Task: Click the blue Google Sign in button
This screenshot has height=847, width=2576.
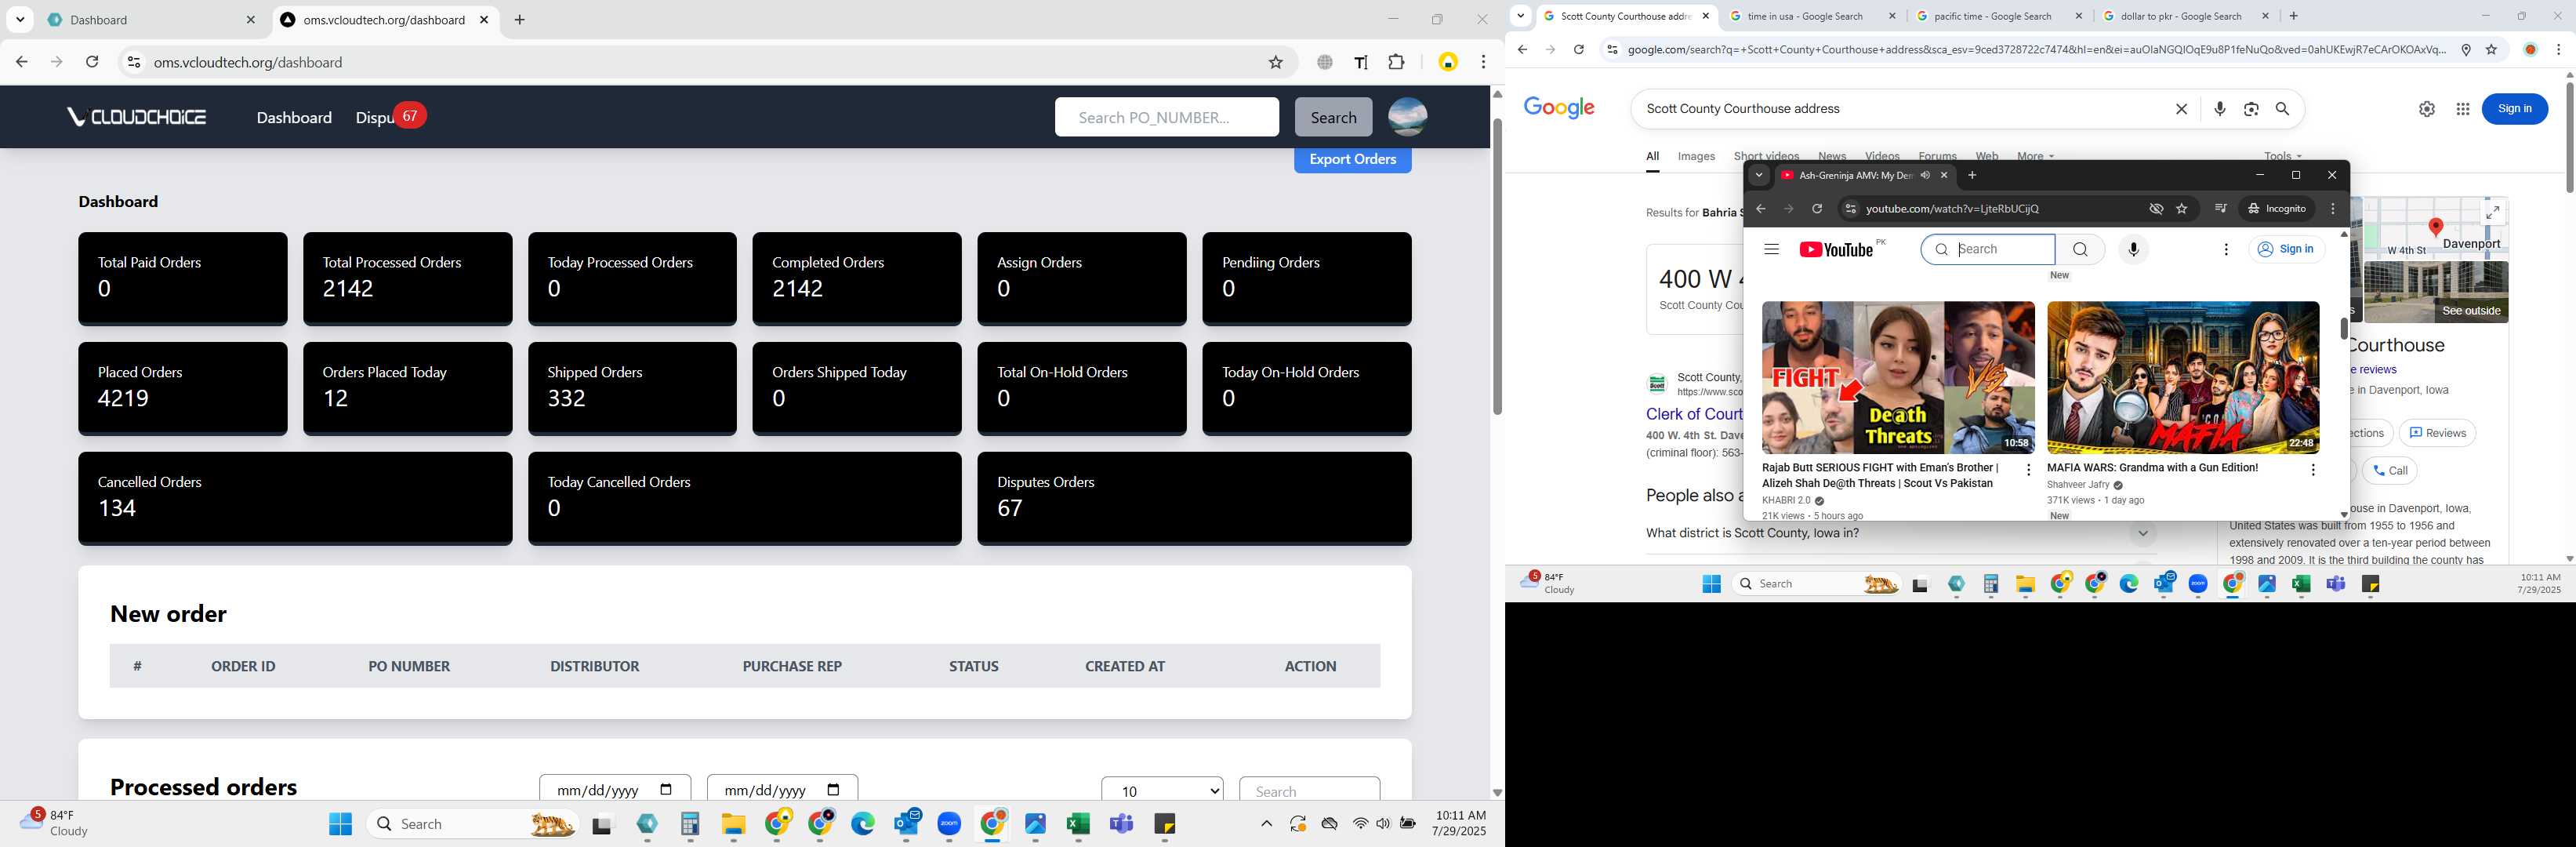Action: click(2514, 108)
